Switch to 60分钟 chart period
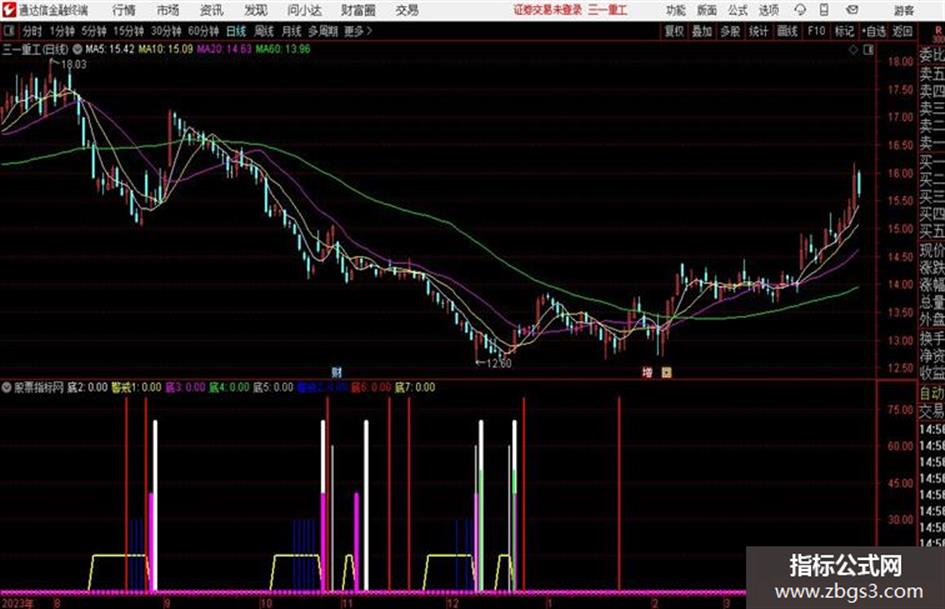945x609 pixels. click(x=203, y=31)
